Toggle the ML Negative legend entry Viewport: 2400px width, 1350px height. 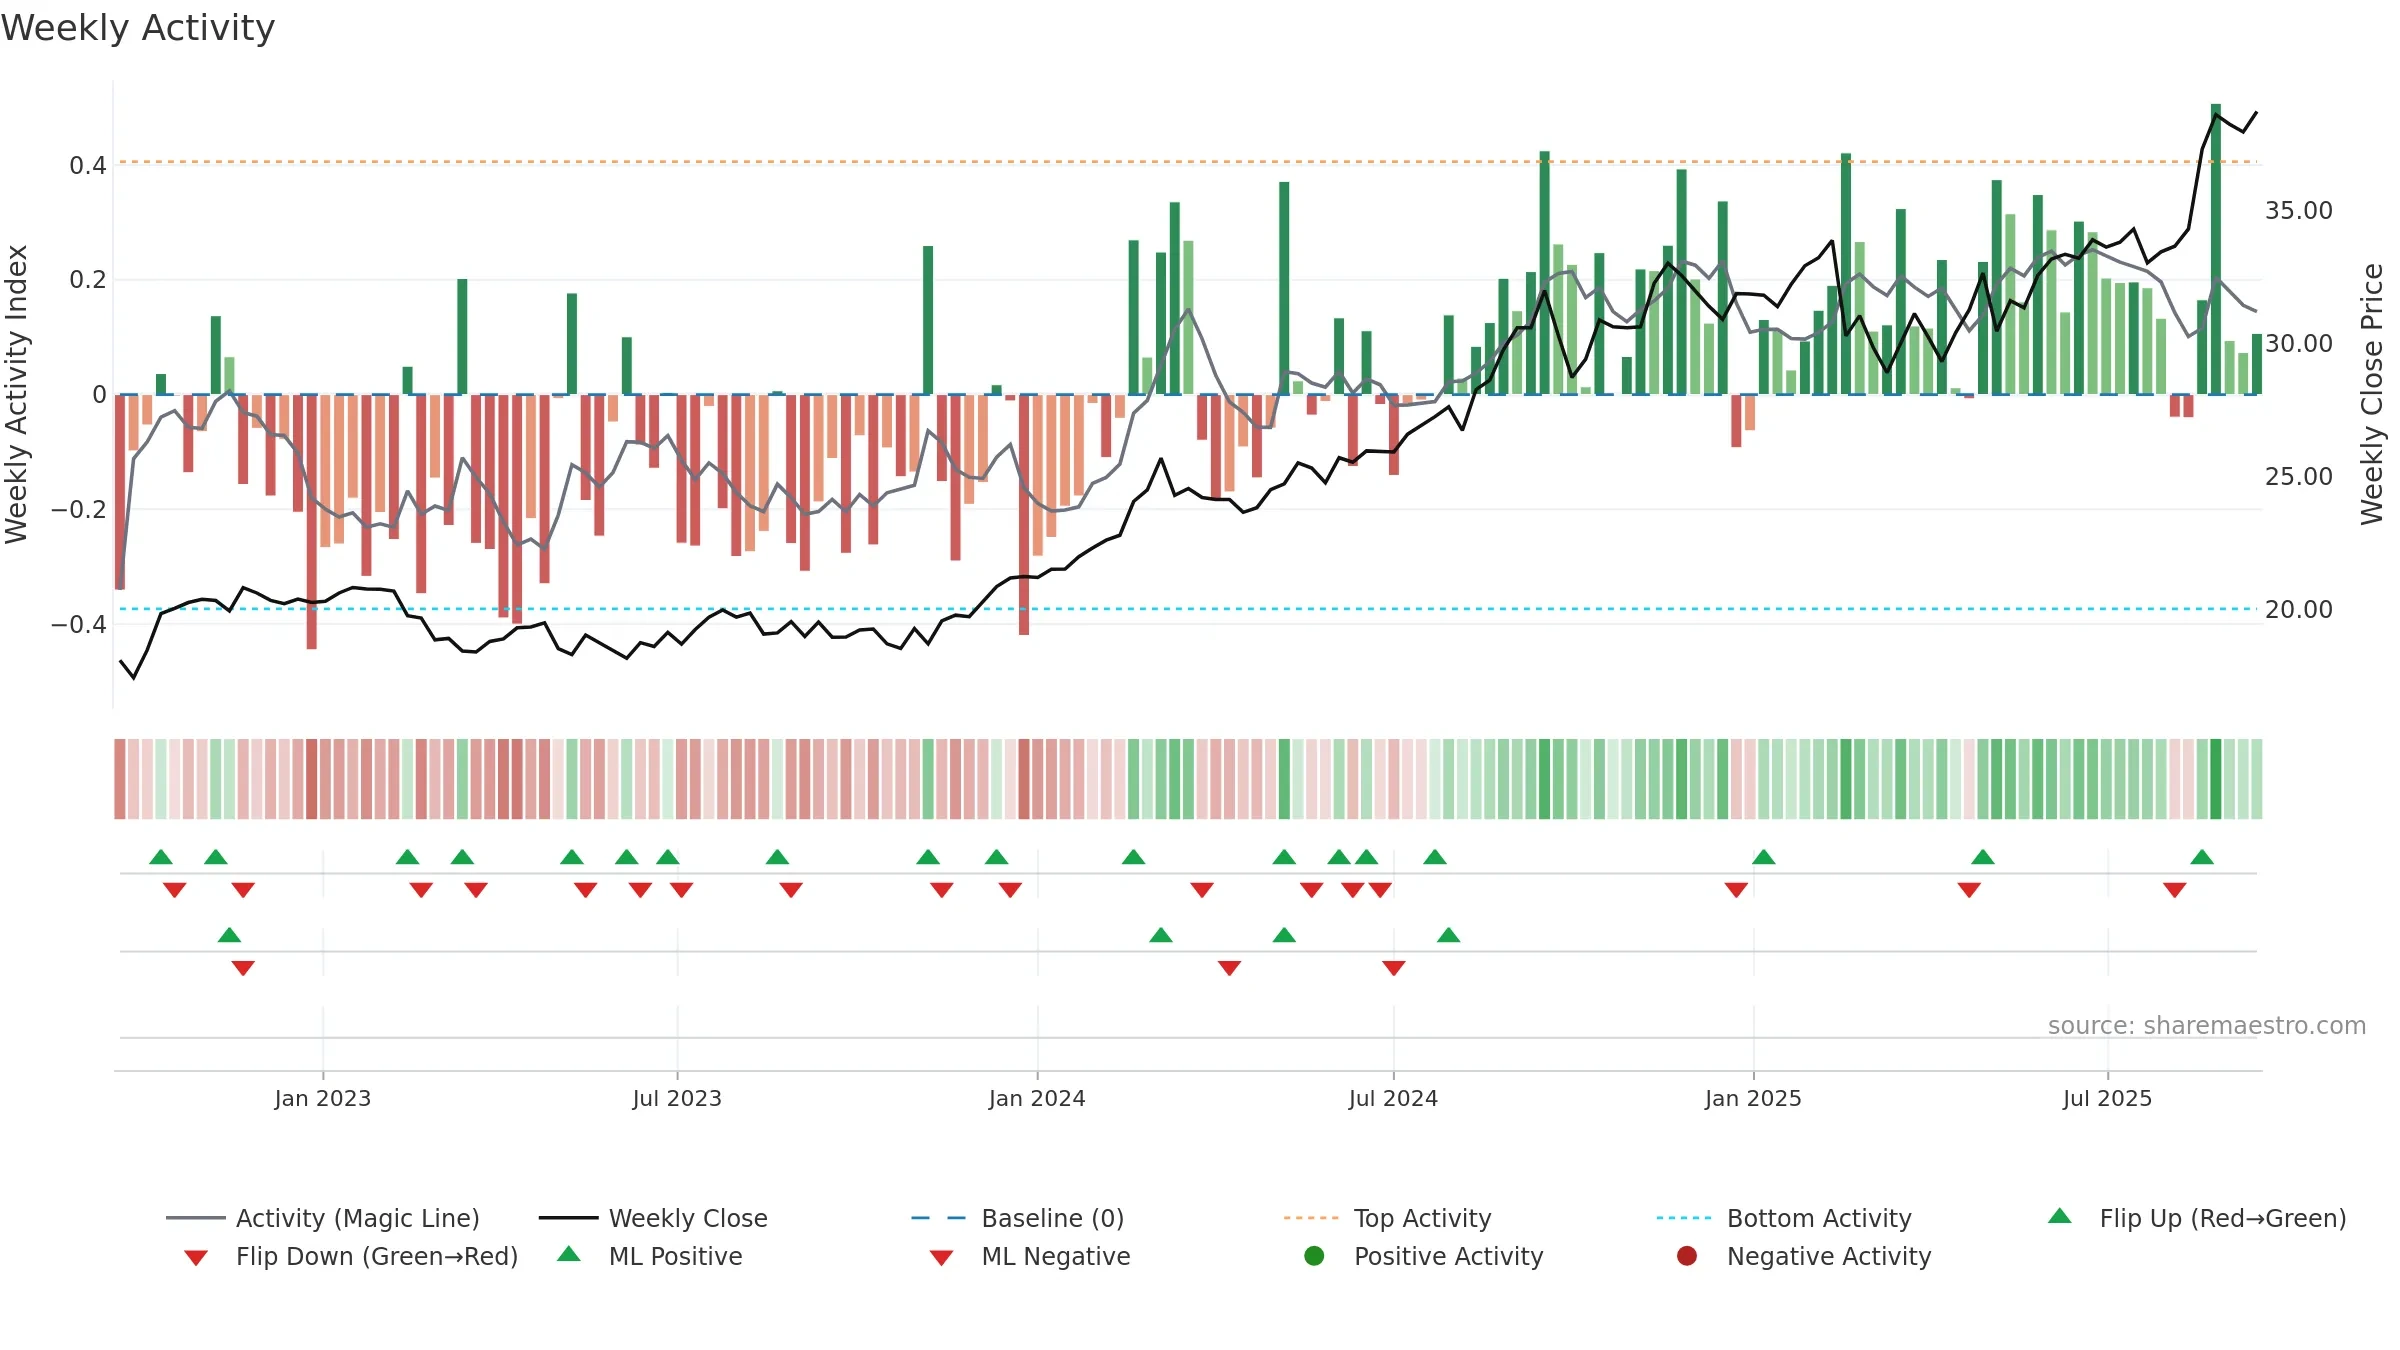point(1030,1256)
